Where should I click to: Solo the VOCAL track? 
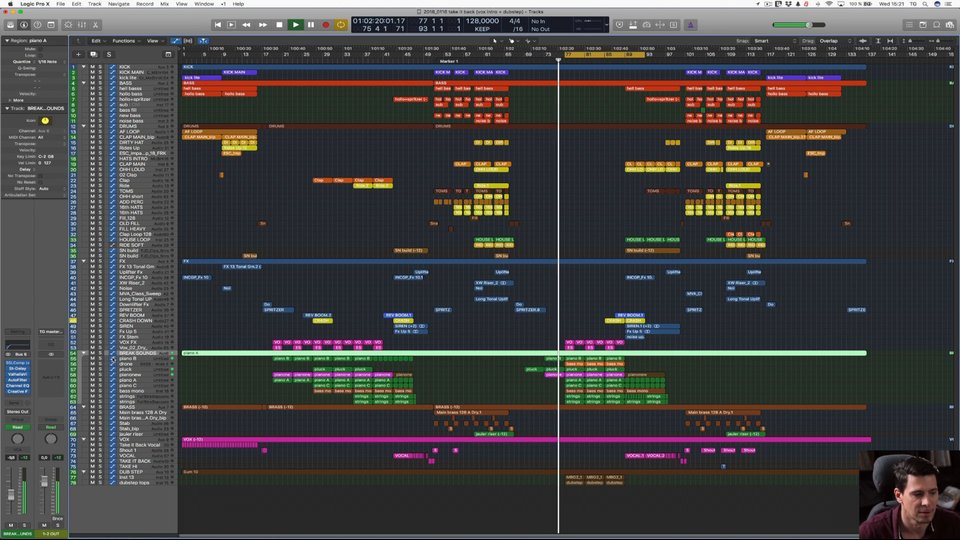point(100,456)
